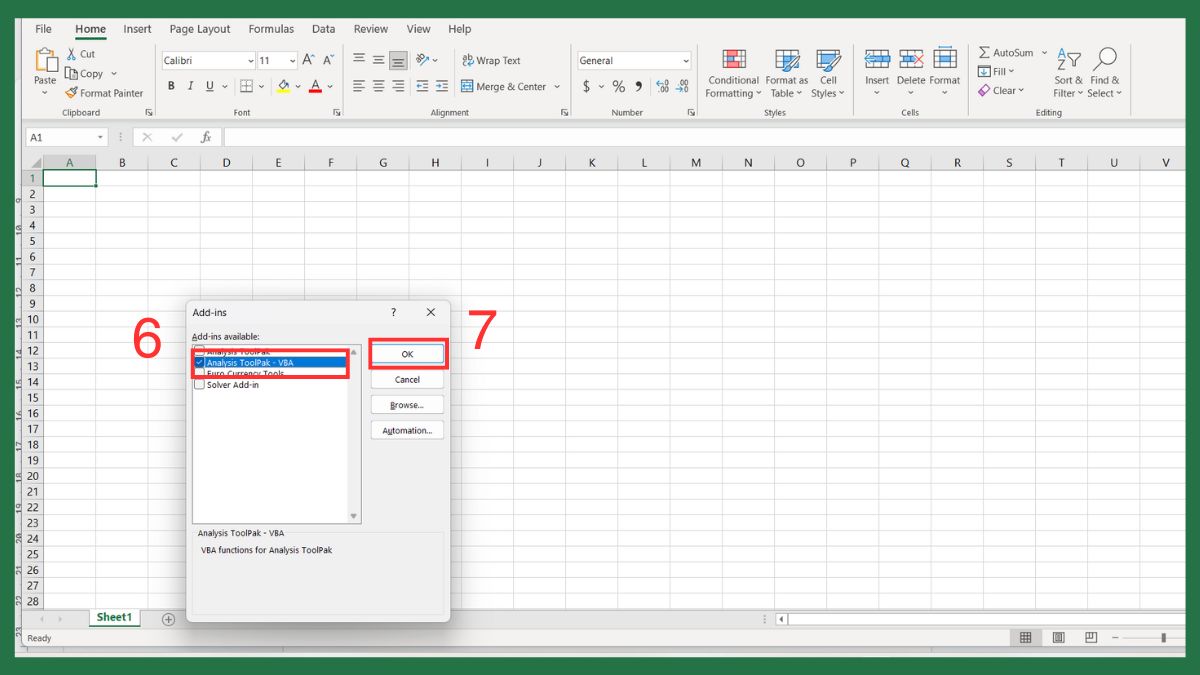
Task: Uncheck the Analysis ToolPak - VBA add-in
Action: click(199, 363)
